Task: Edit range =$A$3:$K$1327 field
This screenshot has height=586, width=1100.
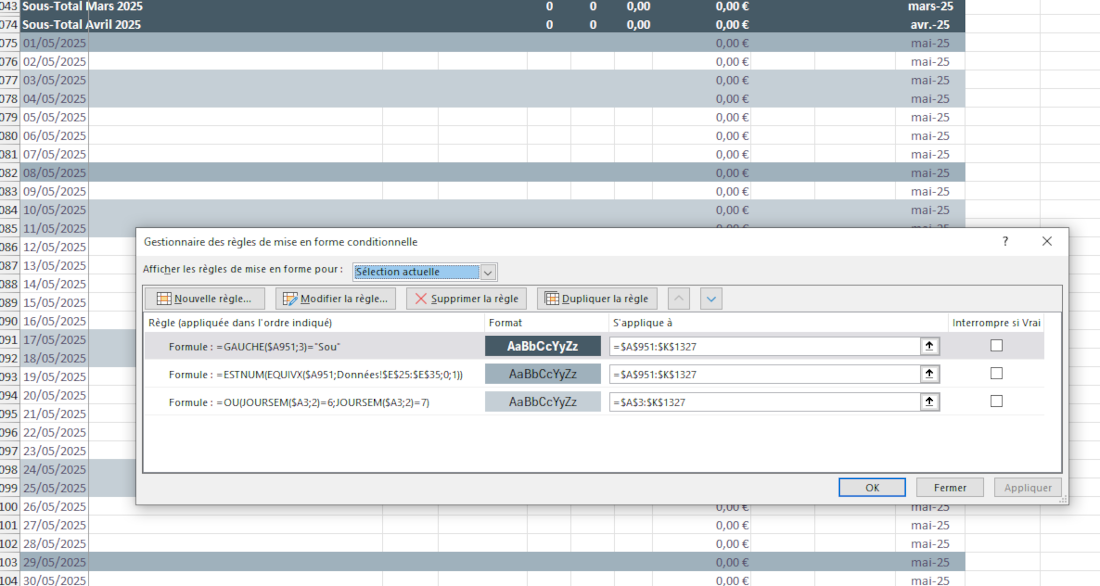Action: [765, 402]
